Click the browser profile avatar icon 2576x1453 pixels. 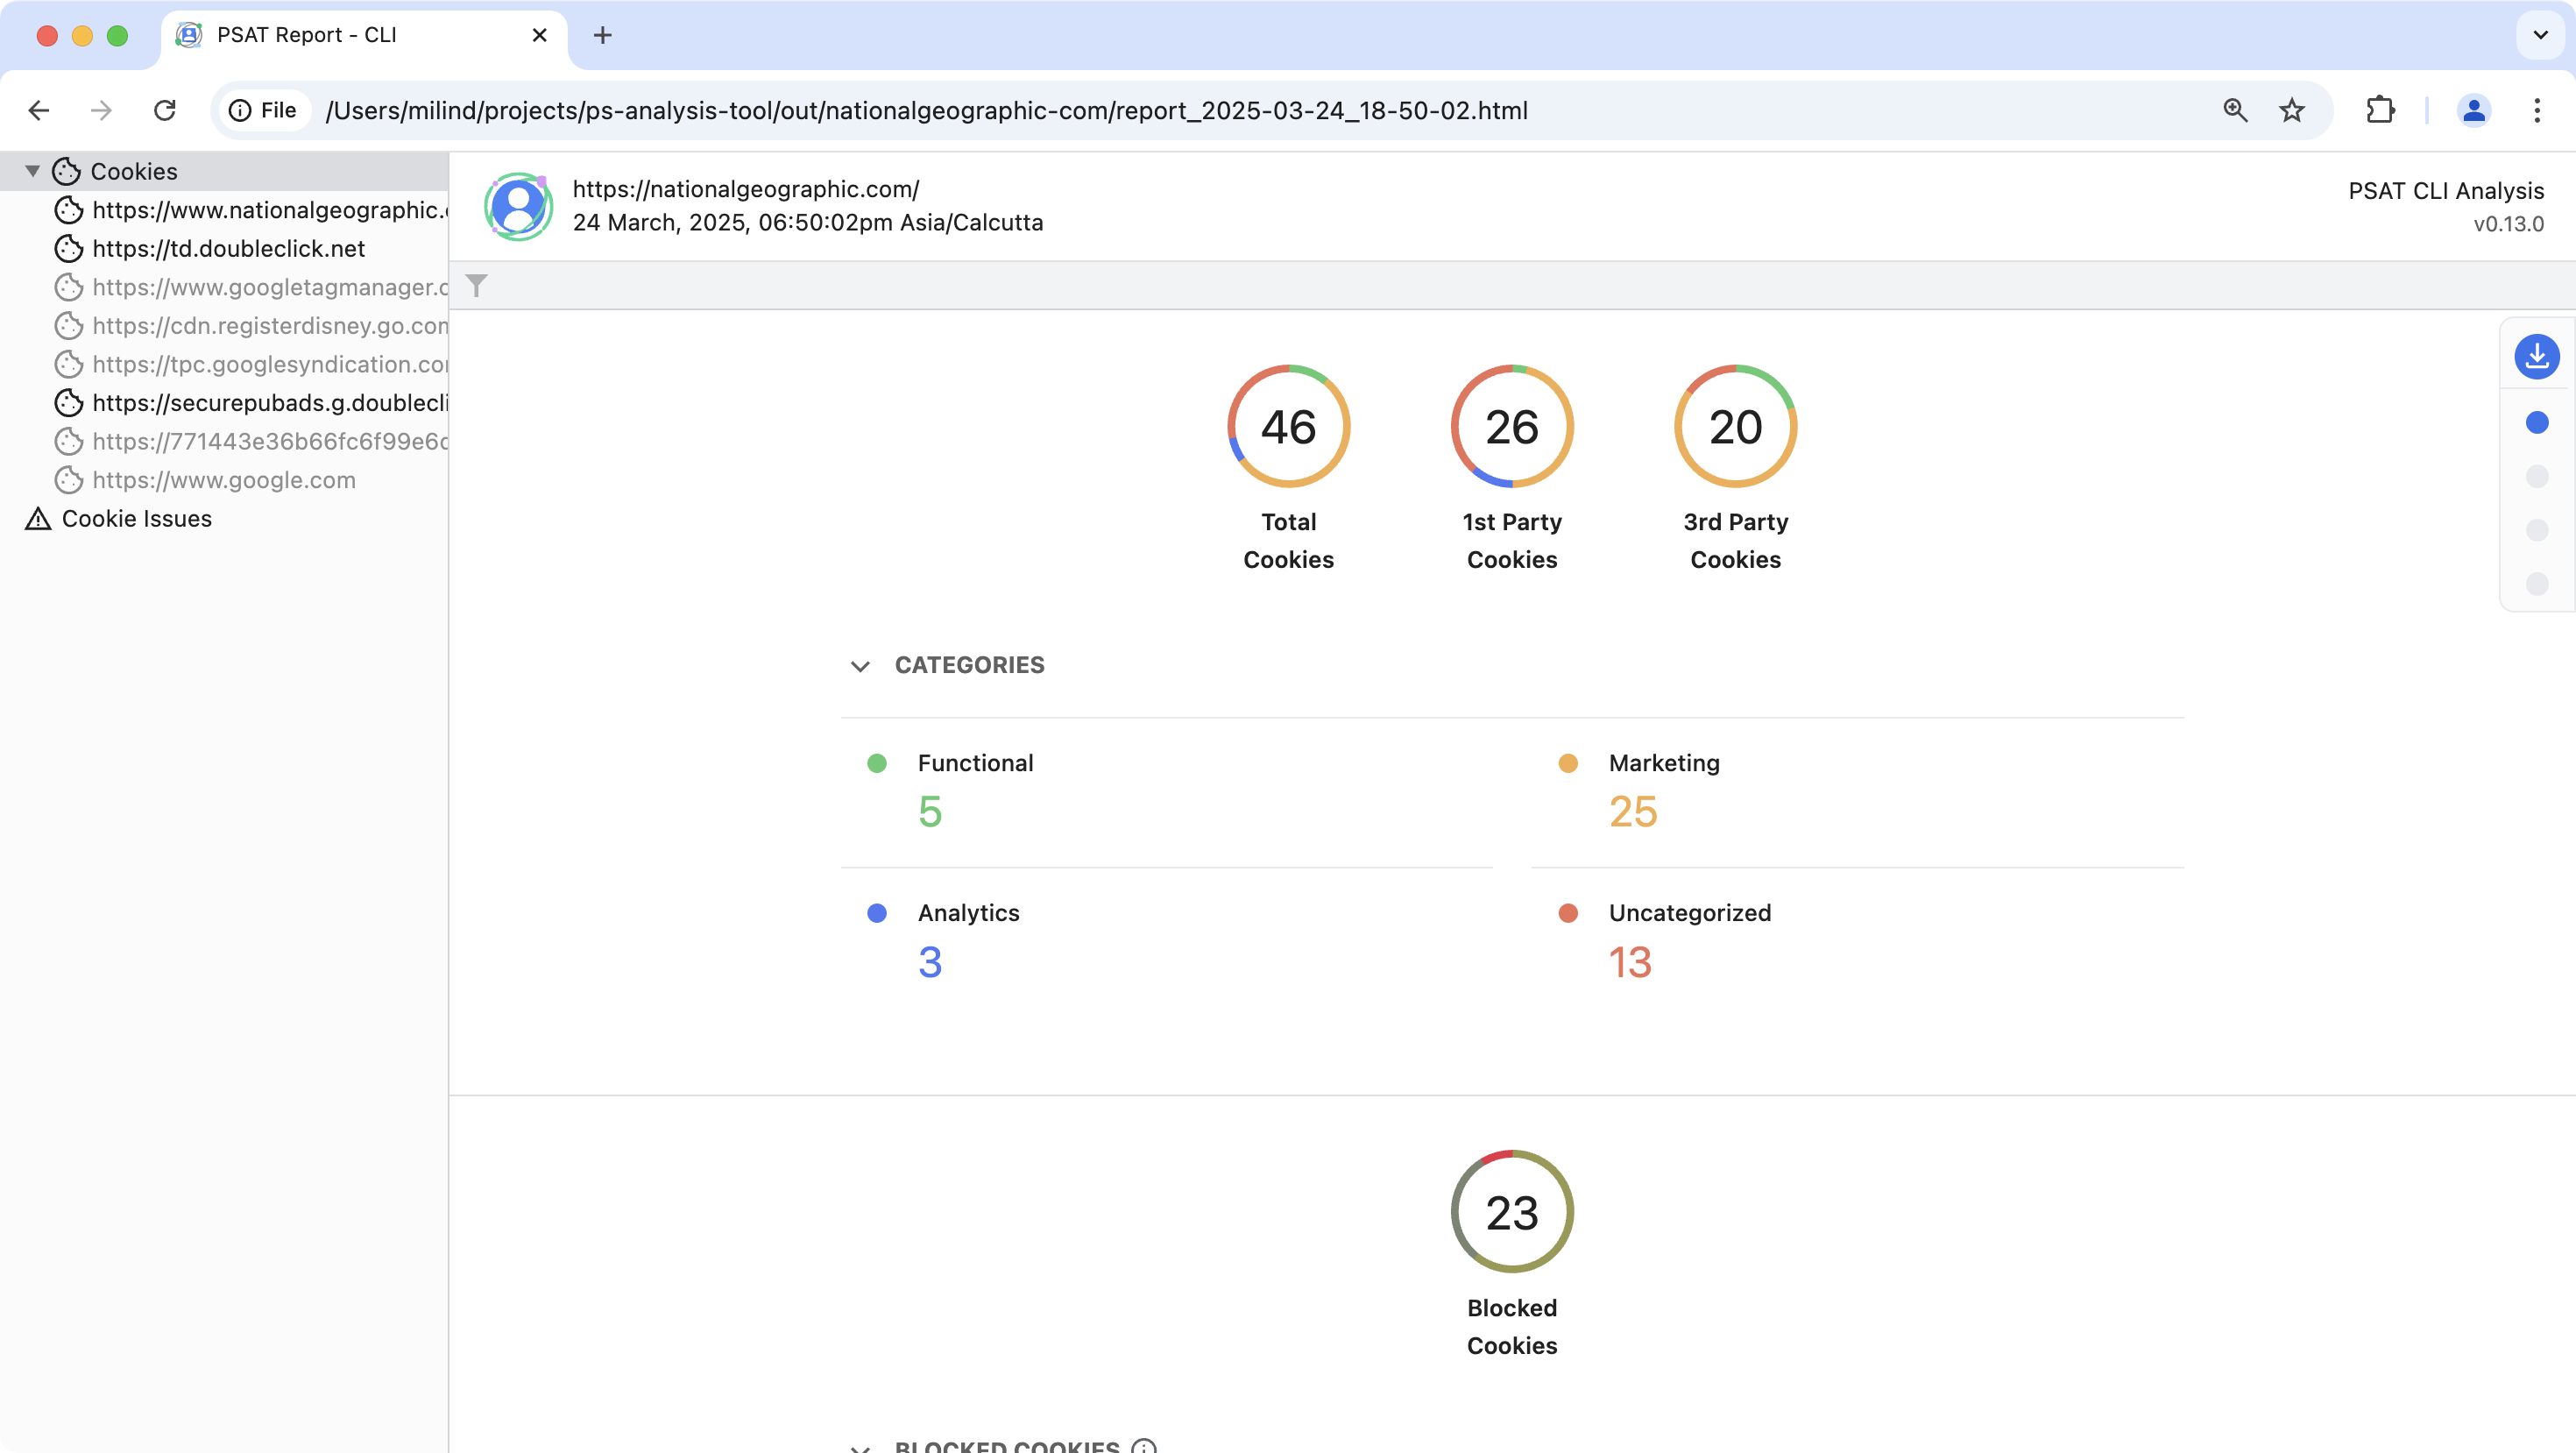click(2473, 111)
